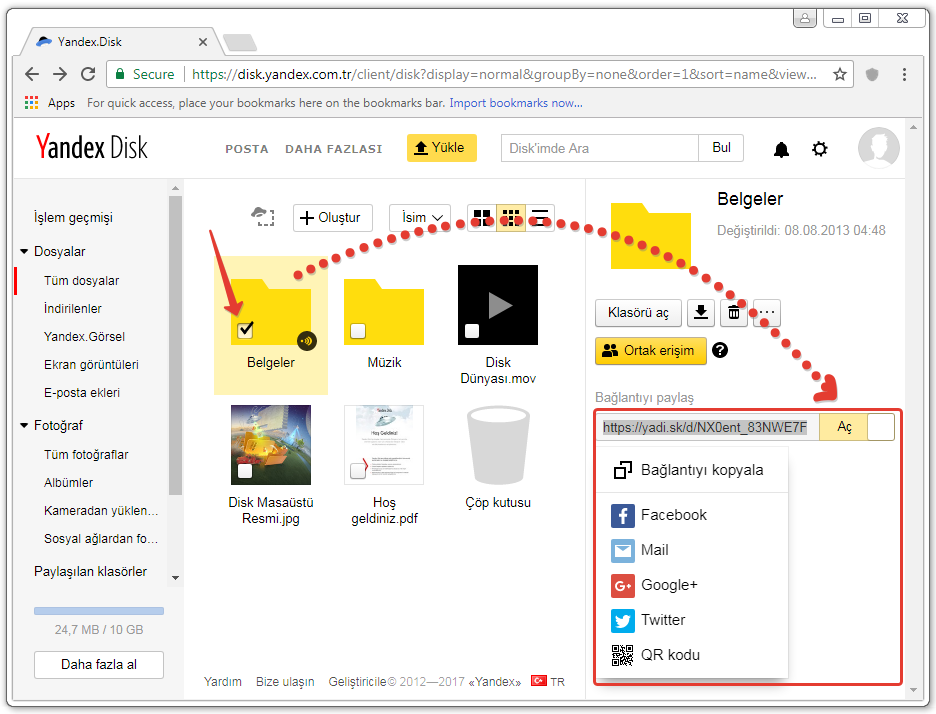The height and width of the screenshot is (714, 936).
Task: Click the download icon for Belgeler
Action: [701, 313]
